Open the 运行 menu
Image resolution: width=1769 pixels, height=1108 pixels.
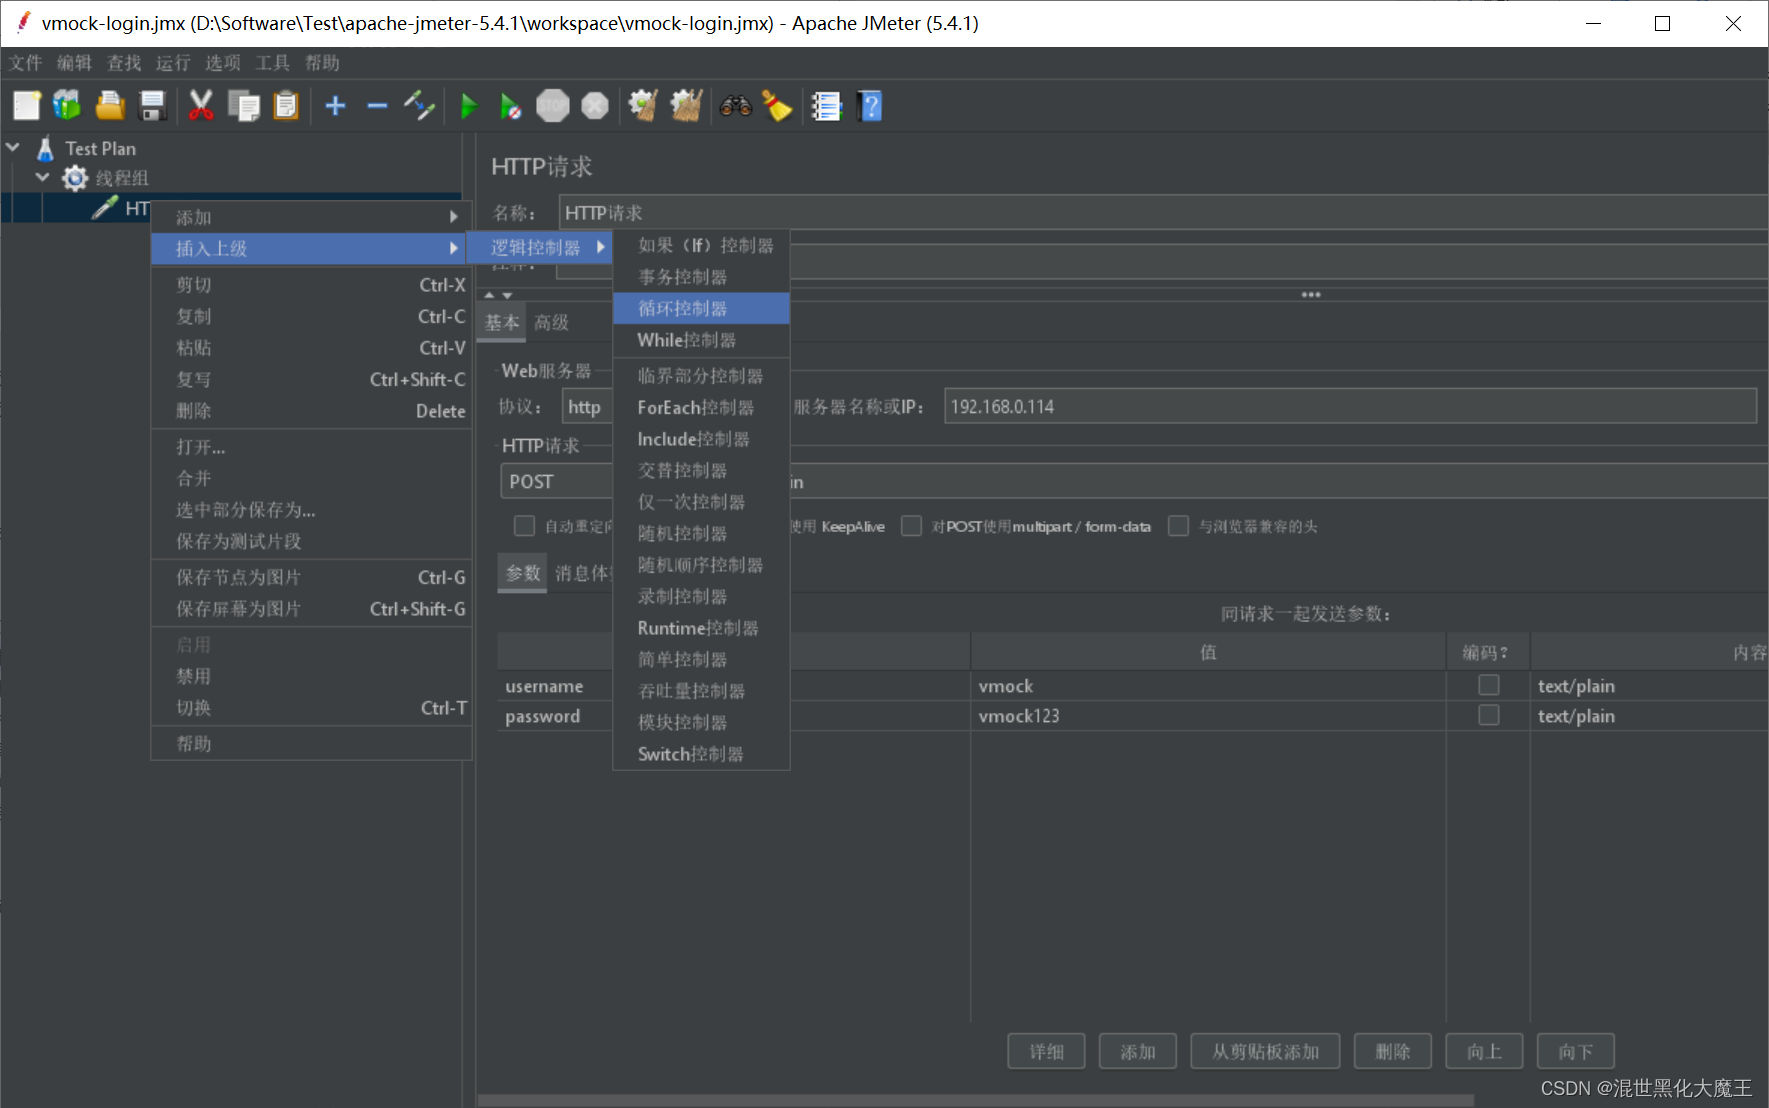tap(173, 63)
